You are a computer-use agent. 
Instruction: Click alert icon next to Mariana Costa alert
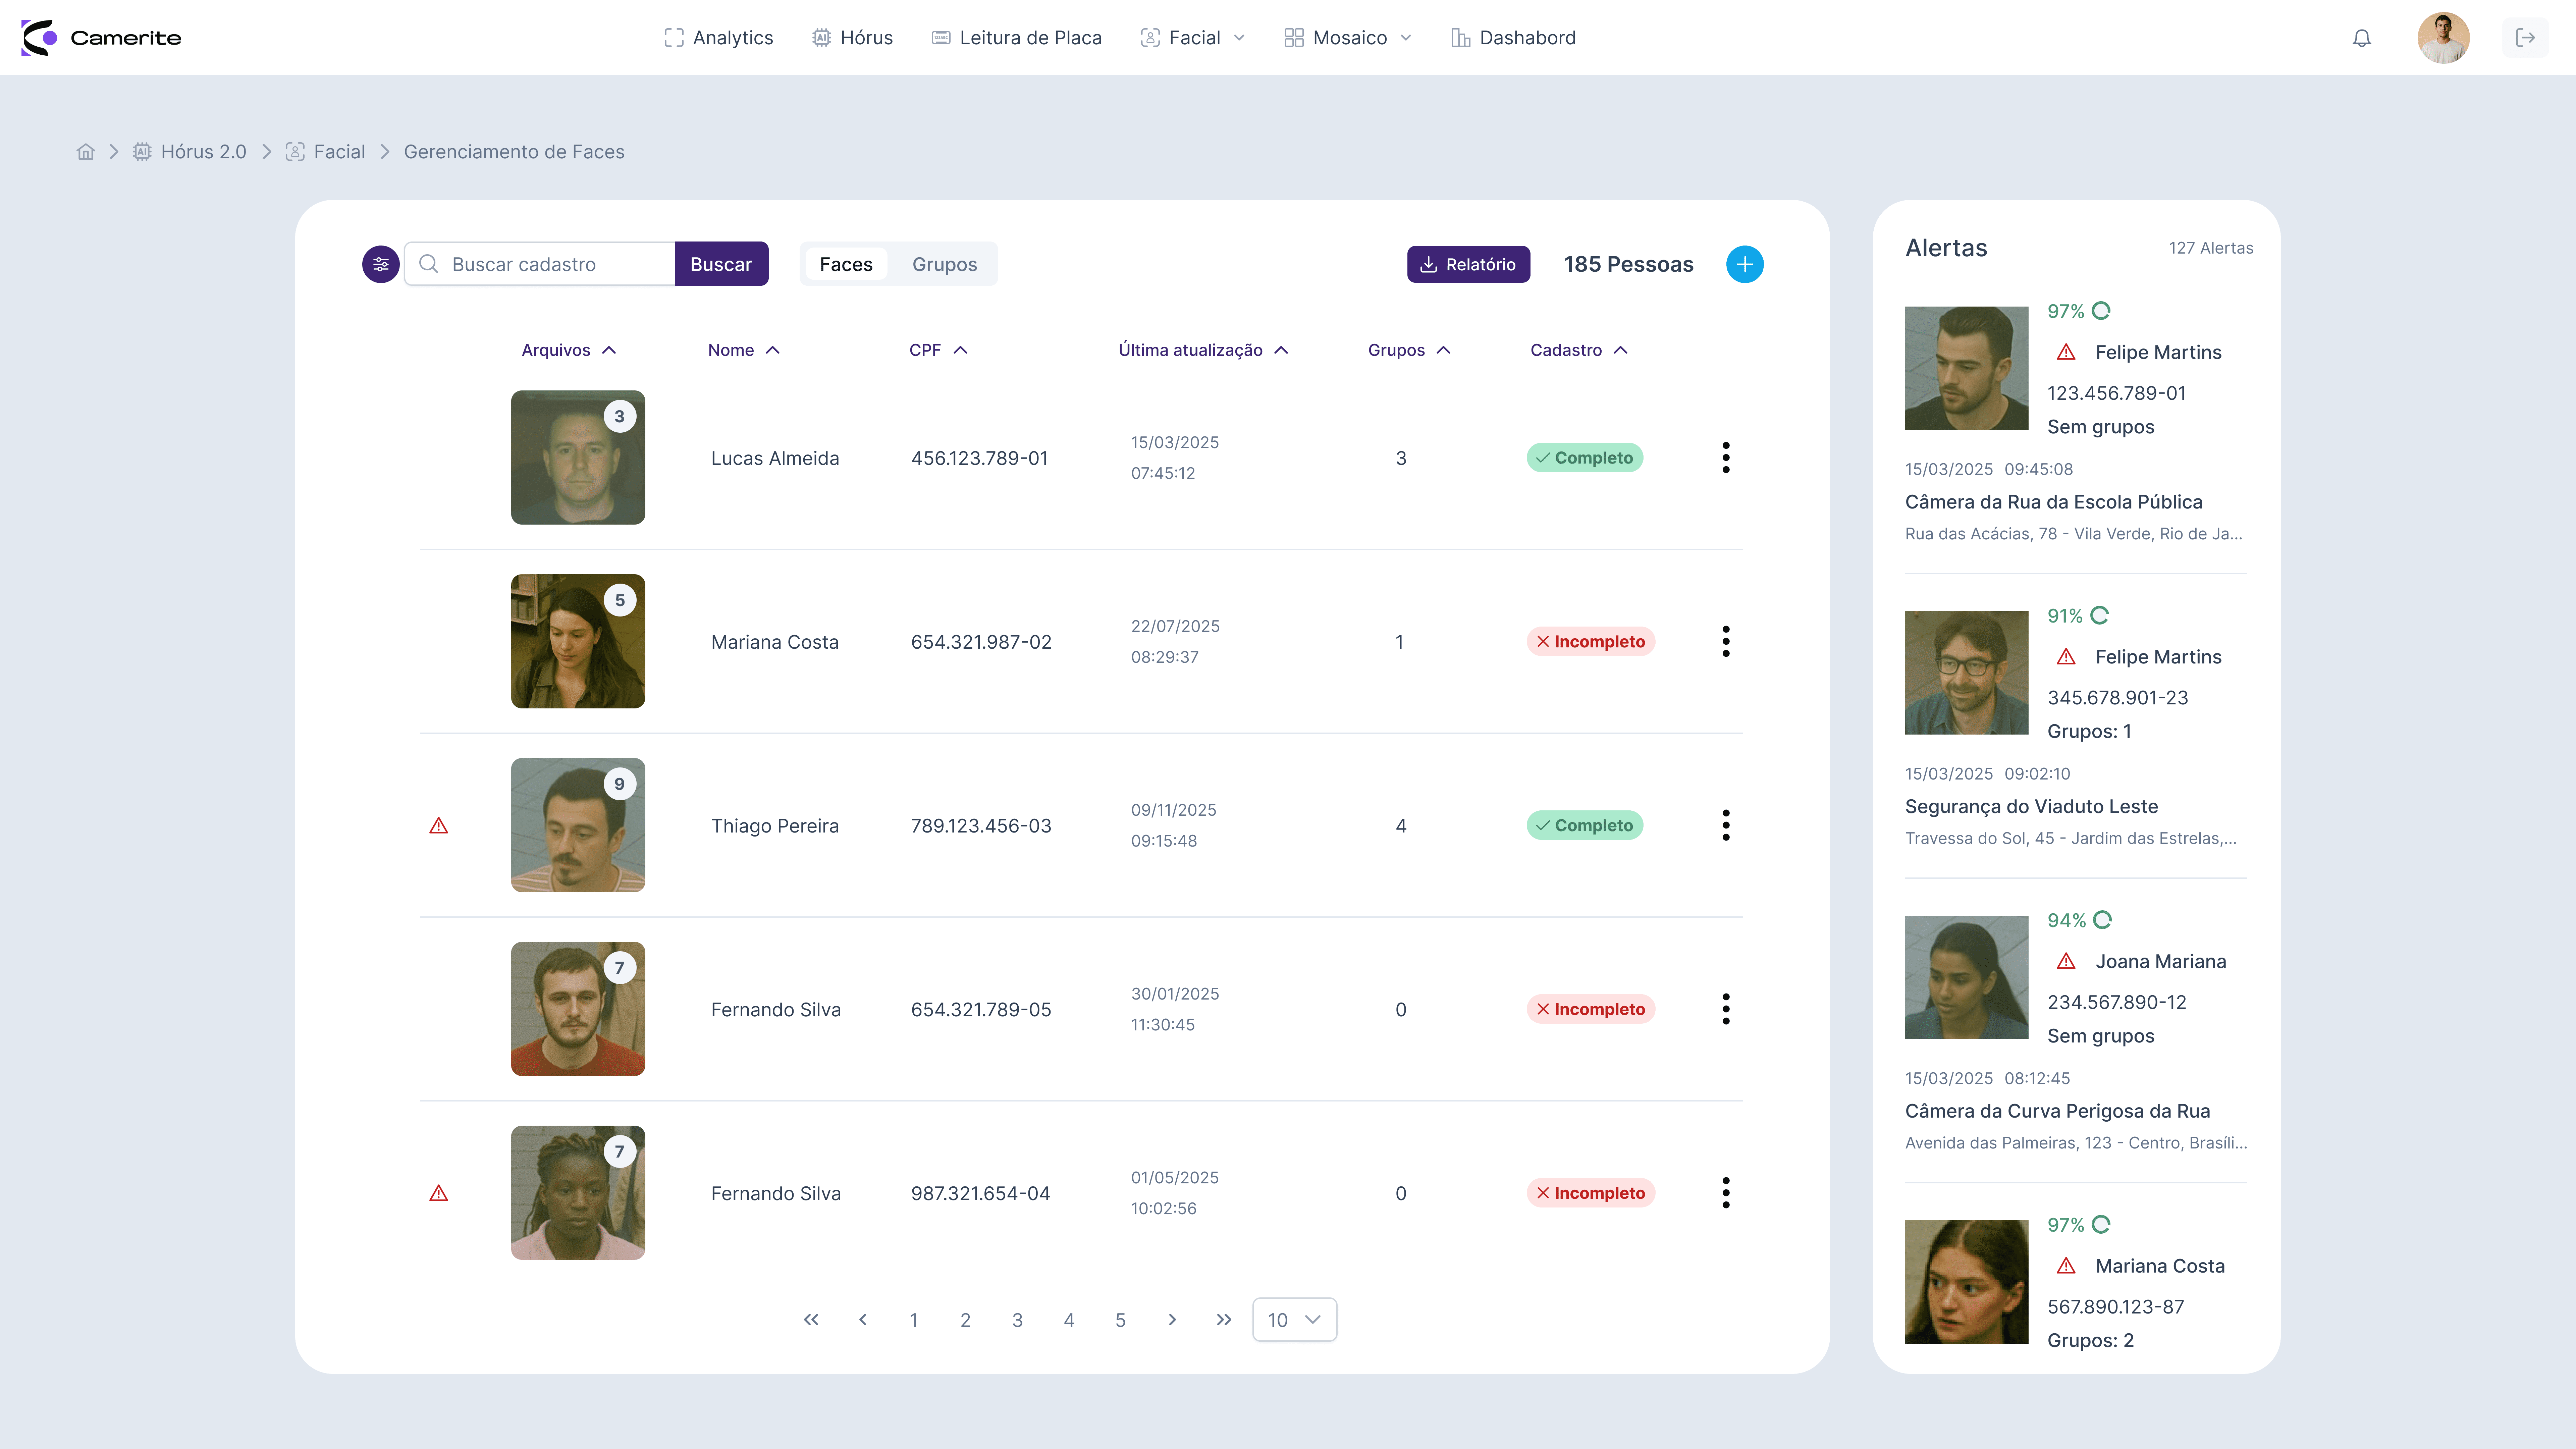pyautogui.click(x=2066, y=1266)
